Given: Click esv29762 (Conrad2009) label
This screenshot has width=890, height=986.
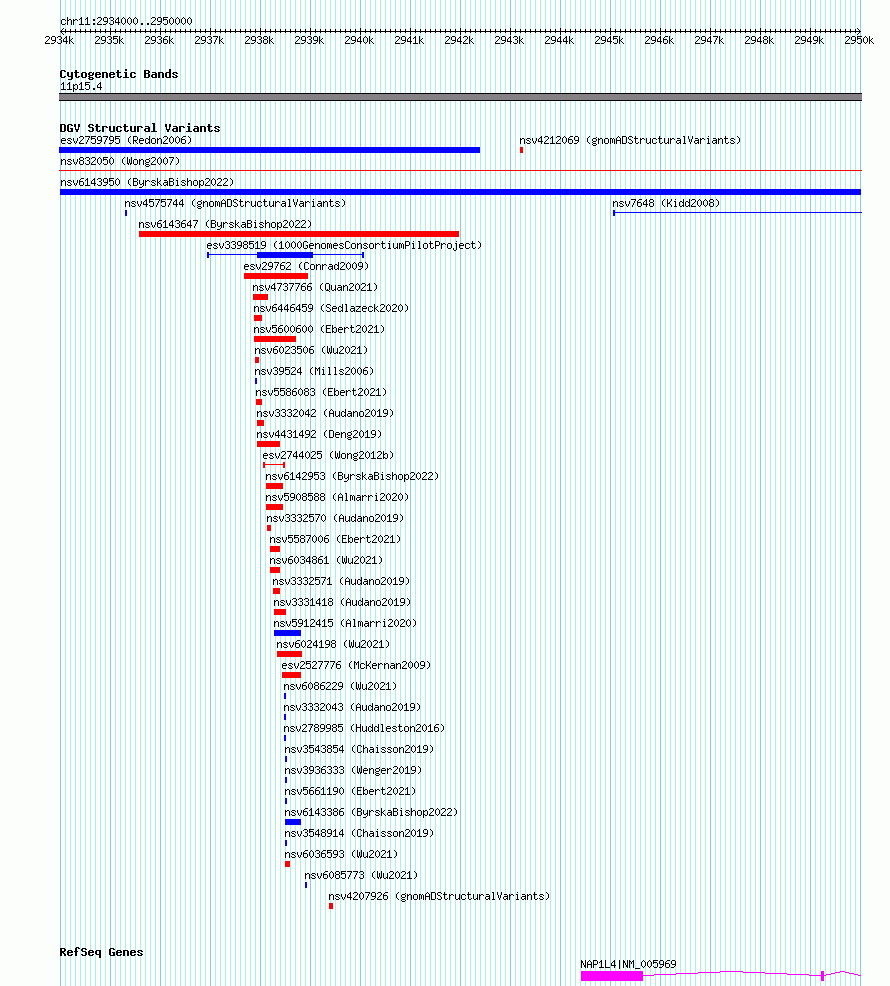Looking at the screenshot, I should coord(306,266).
